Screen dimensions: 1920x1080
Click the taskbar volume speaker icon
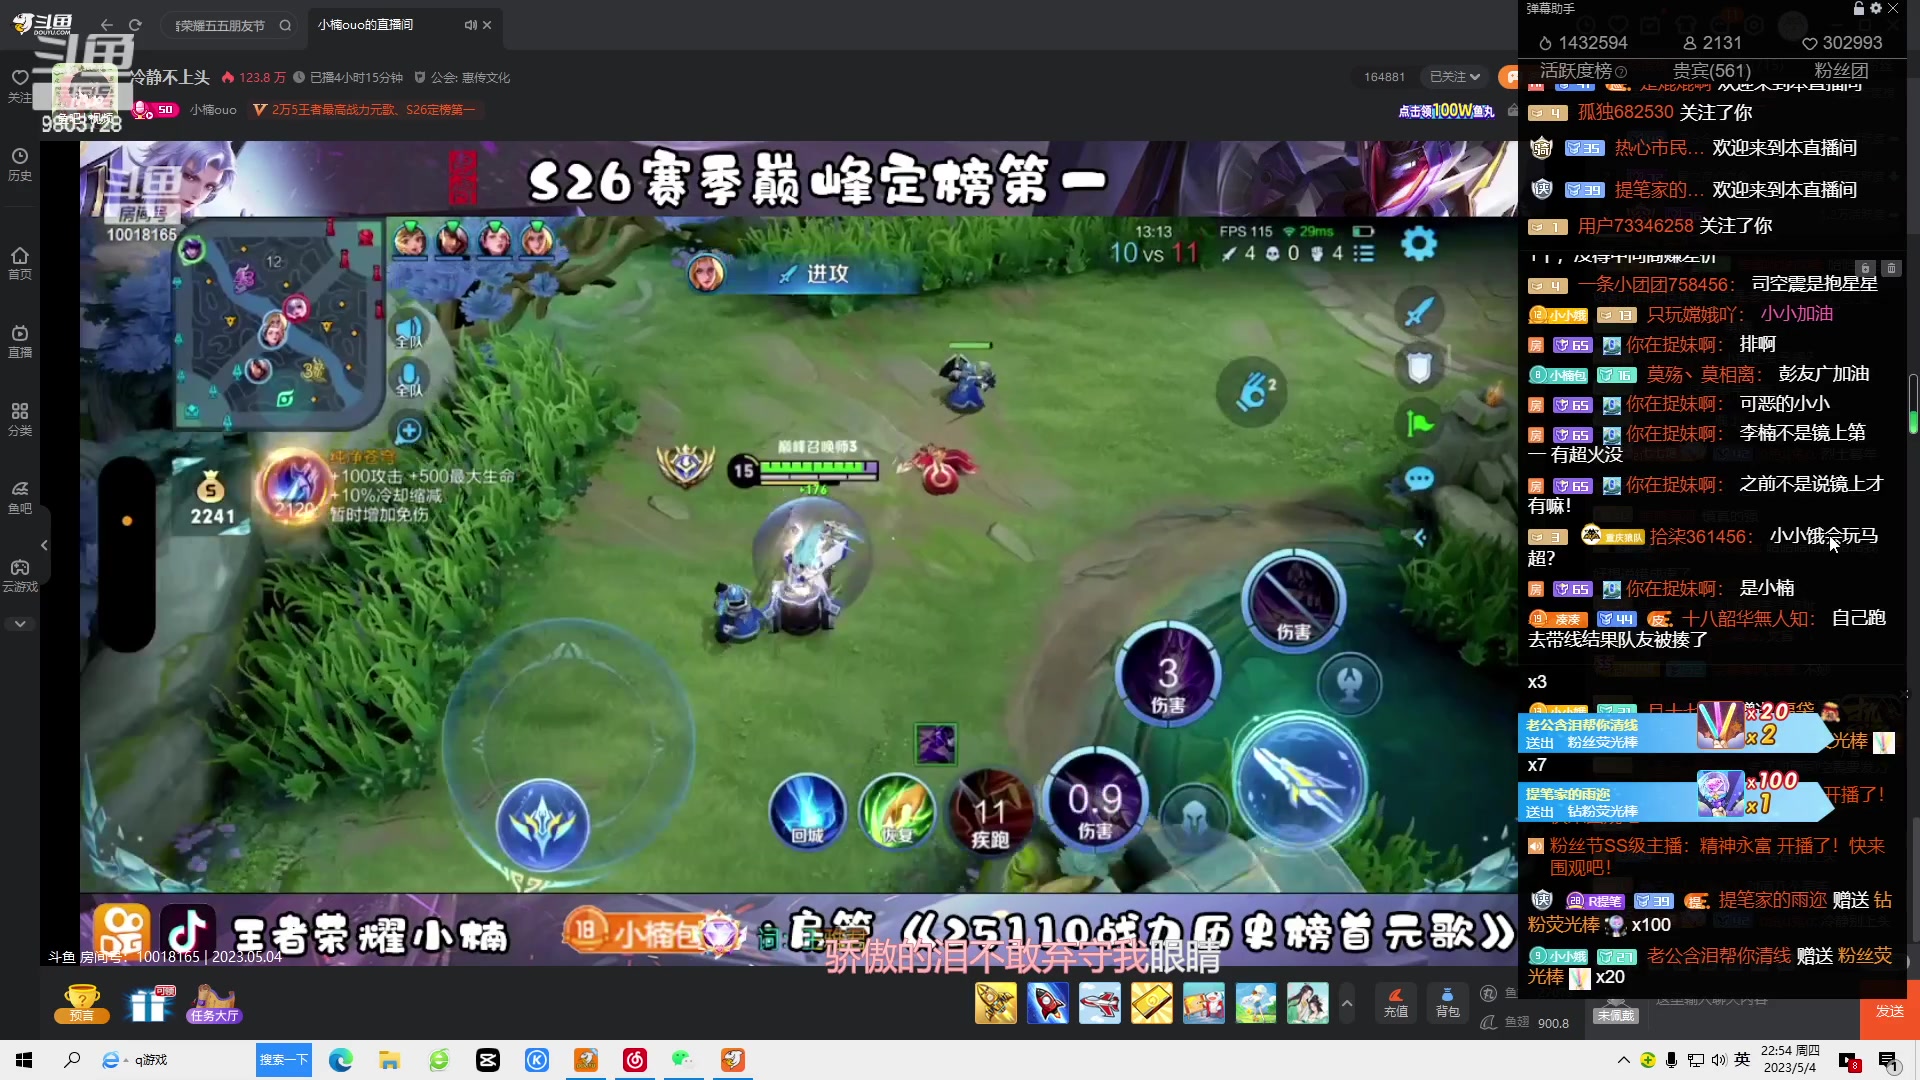click(x=1719, y=1060)
